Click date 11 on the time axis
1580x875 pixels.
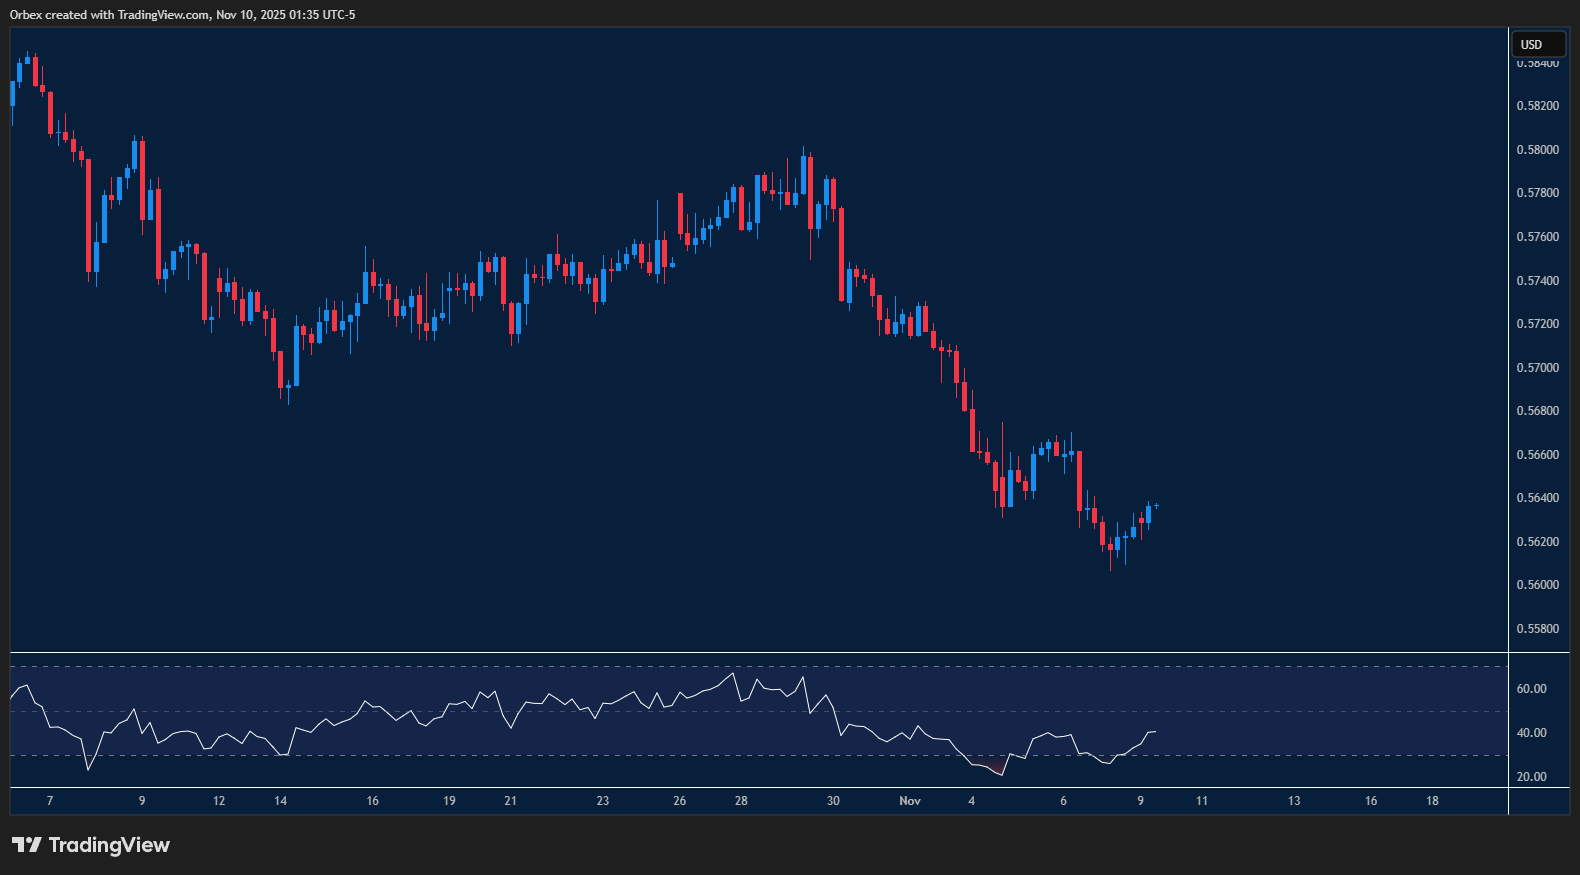pos(1202,801)
